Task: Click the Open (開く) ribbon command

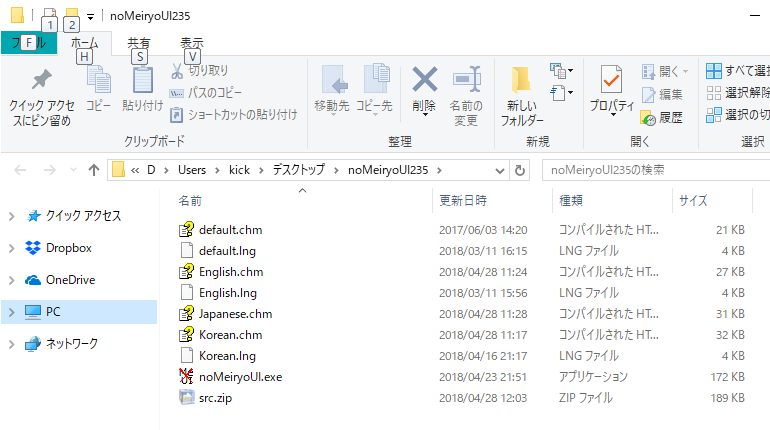Action: tap(665, 72)
